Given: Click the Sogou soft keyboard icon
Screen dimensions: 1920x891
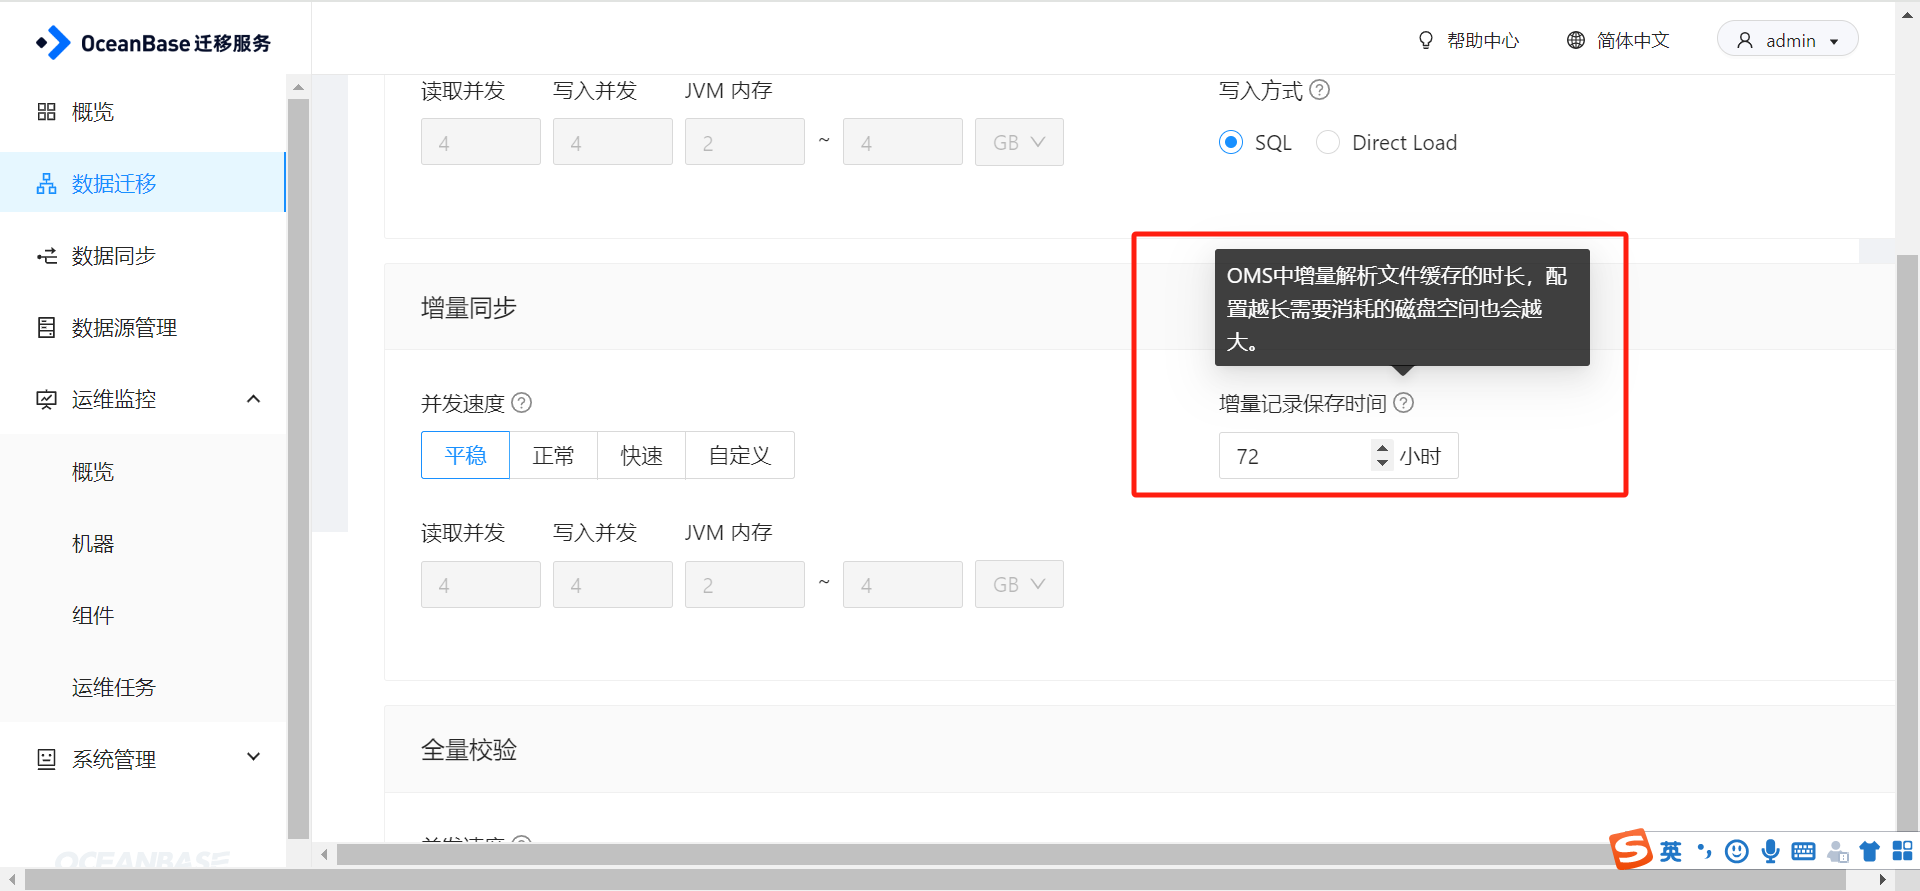Looking at the screenshot, I should coord(1804,851).
